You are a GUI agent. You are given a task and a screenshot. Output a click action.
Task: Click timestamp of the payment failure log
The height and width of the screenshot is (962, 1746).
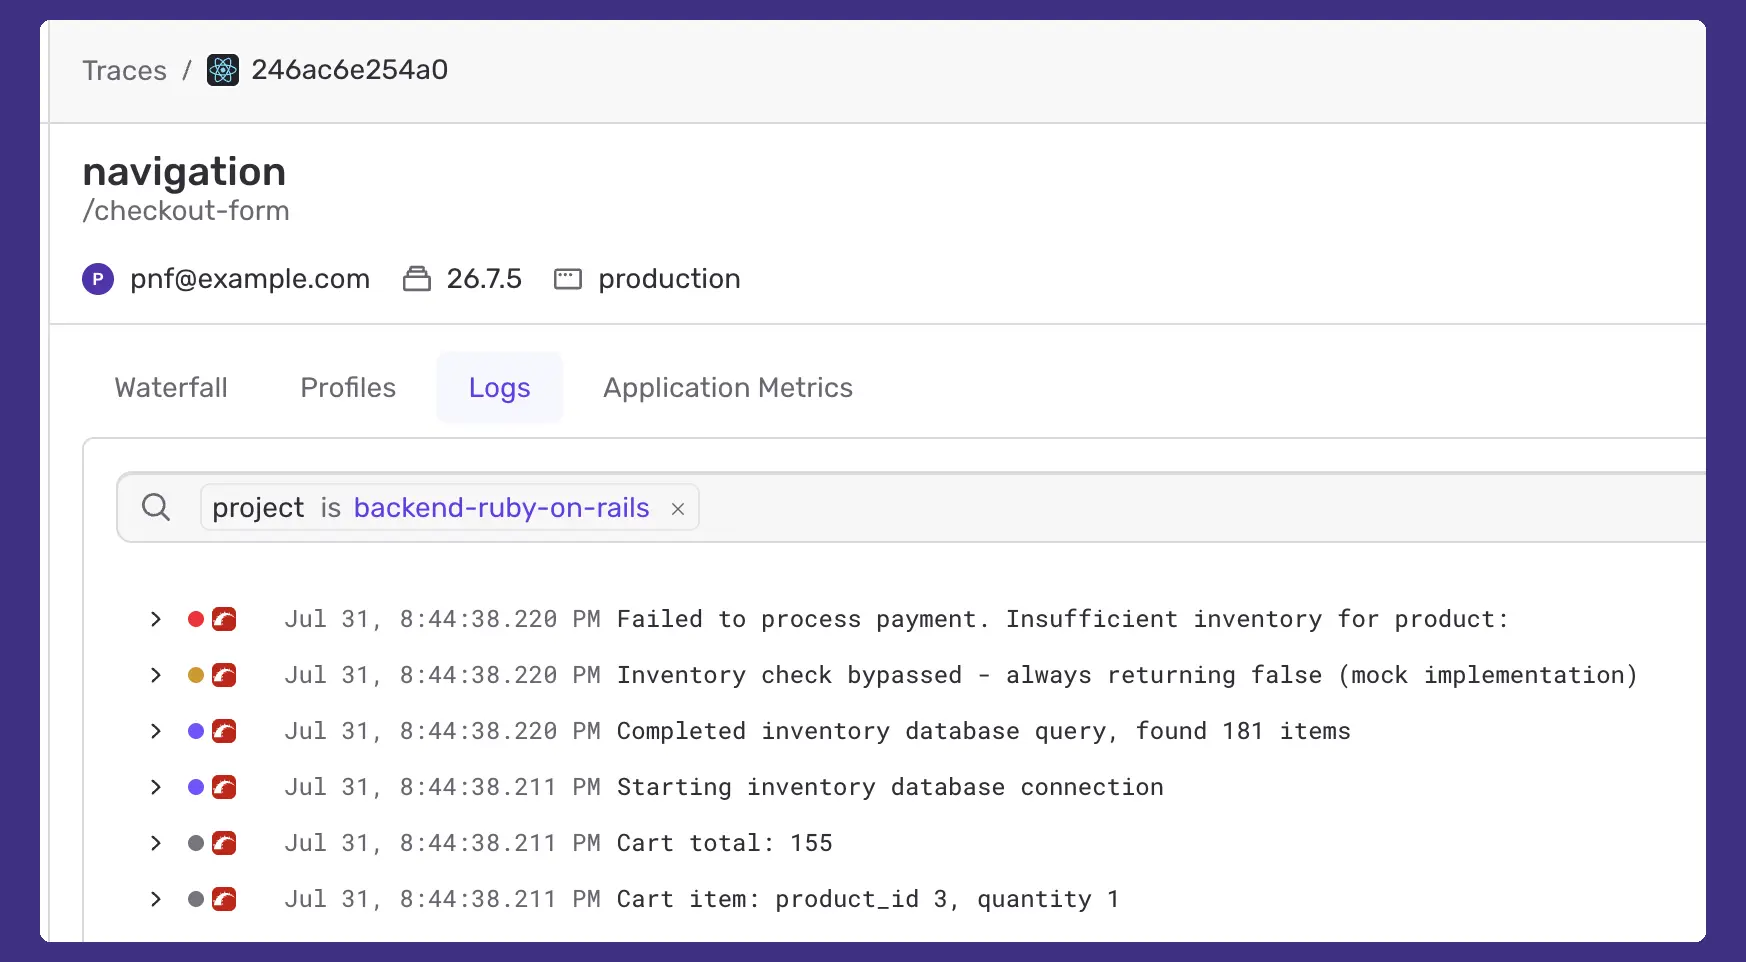coord(442,619)
